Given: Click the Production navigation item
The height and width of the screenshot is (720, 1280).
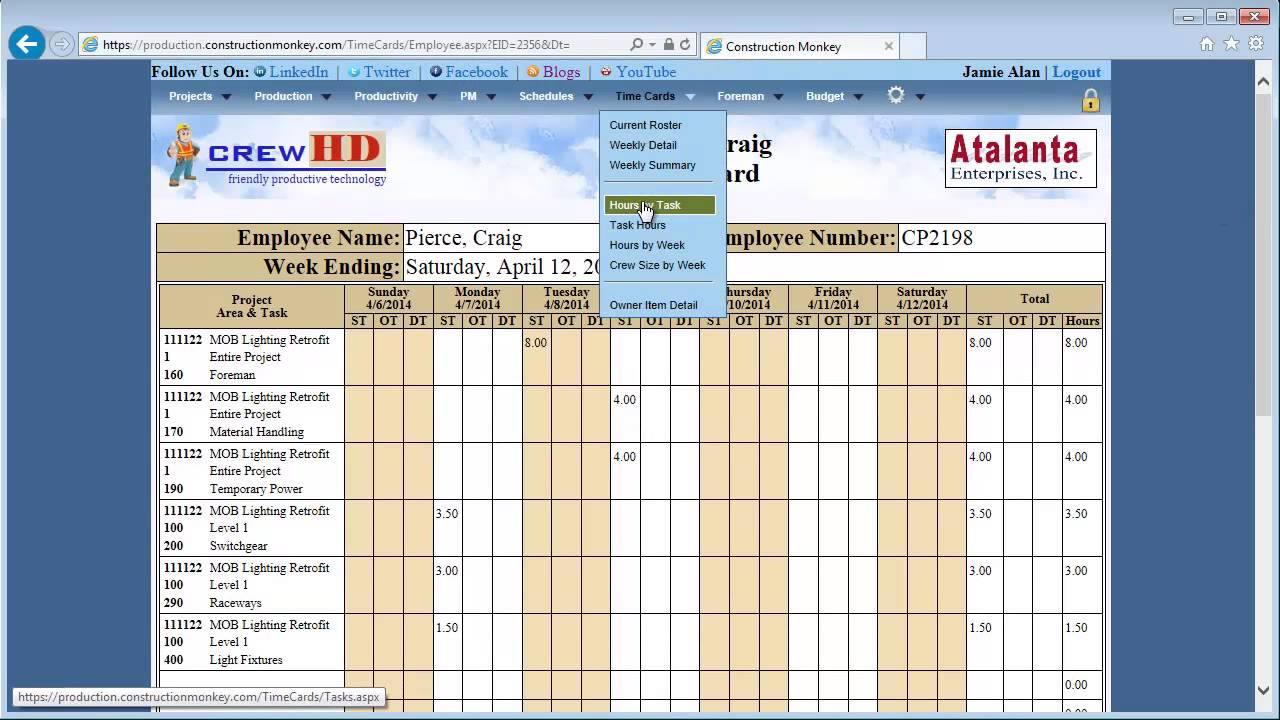Looking at the screenshot, I should click(283, 96).
